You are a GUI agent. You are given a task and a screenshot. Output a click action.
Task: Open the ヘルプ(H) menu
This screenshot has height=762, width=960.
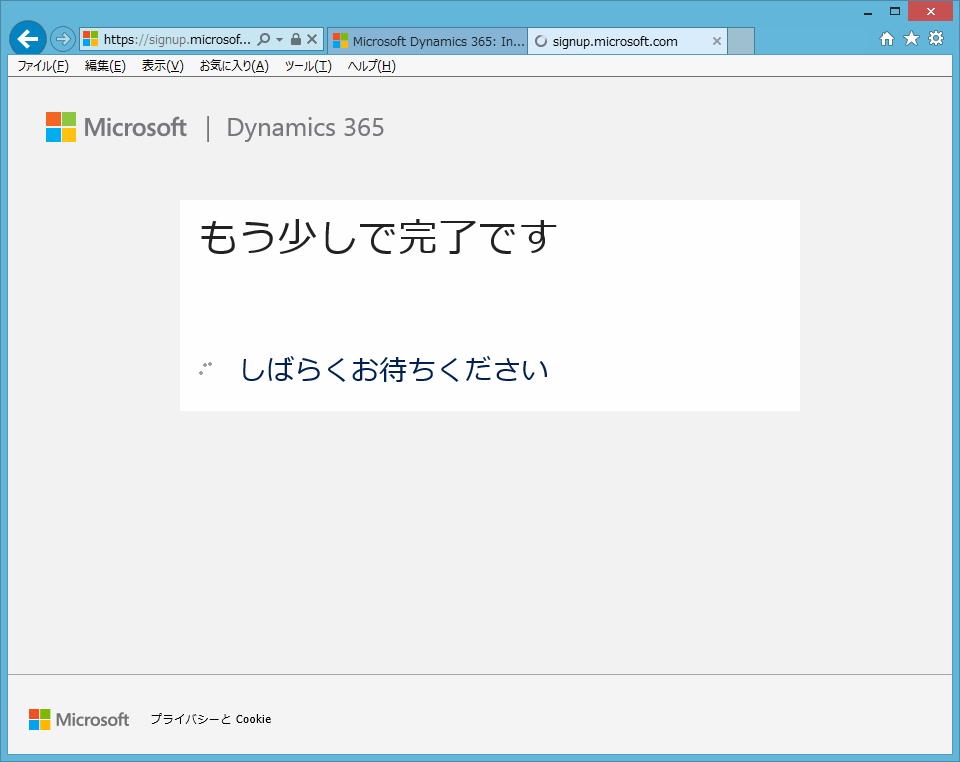[372, 66]
